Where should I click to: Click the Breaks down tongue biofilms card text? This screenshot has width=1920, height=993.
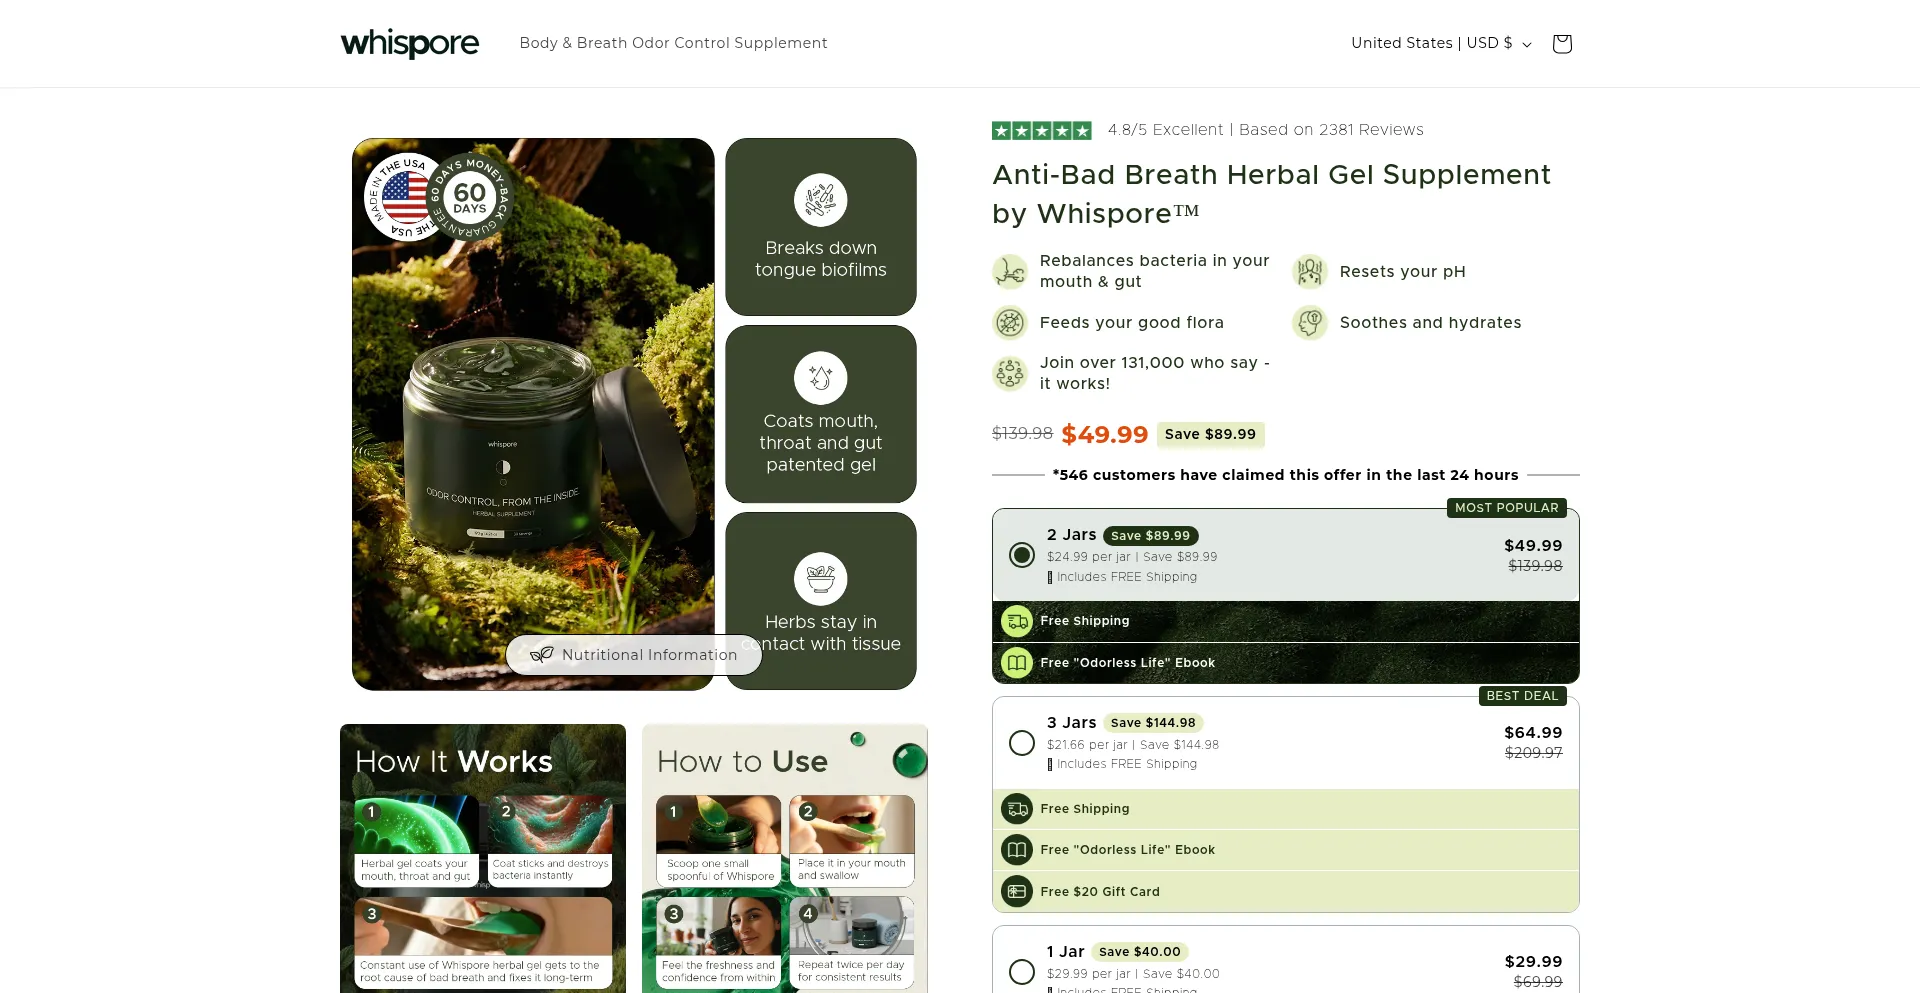click(x=821, y=259)
